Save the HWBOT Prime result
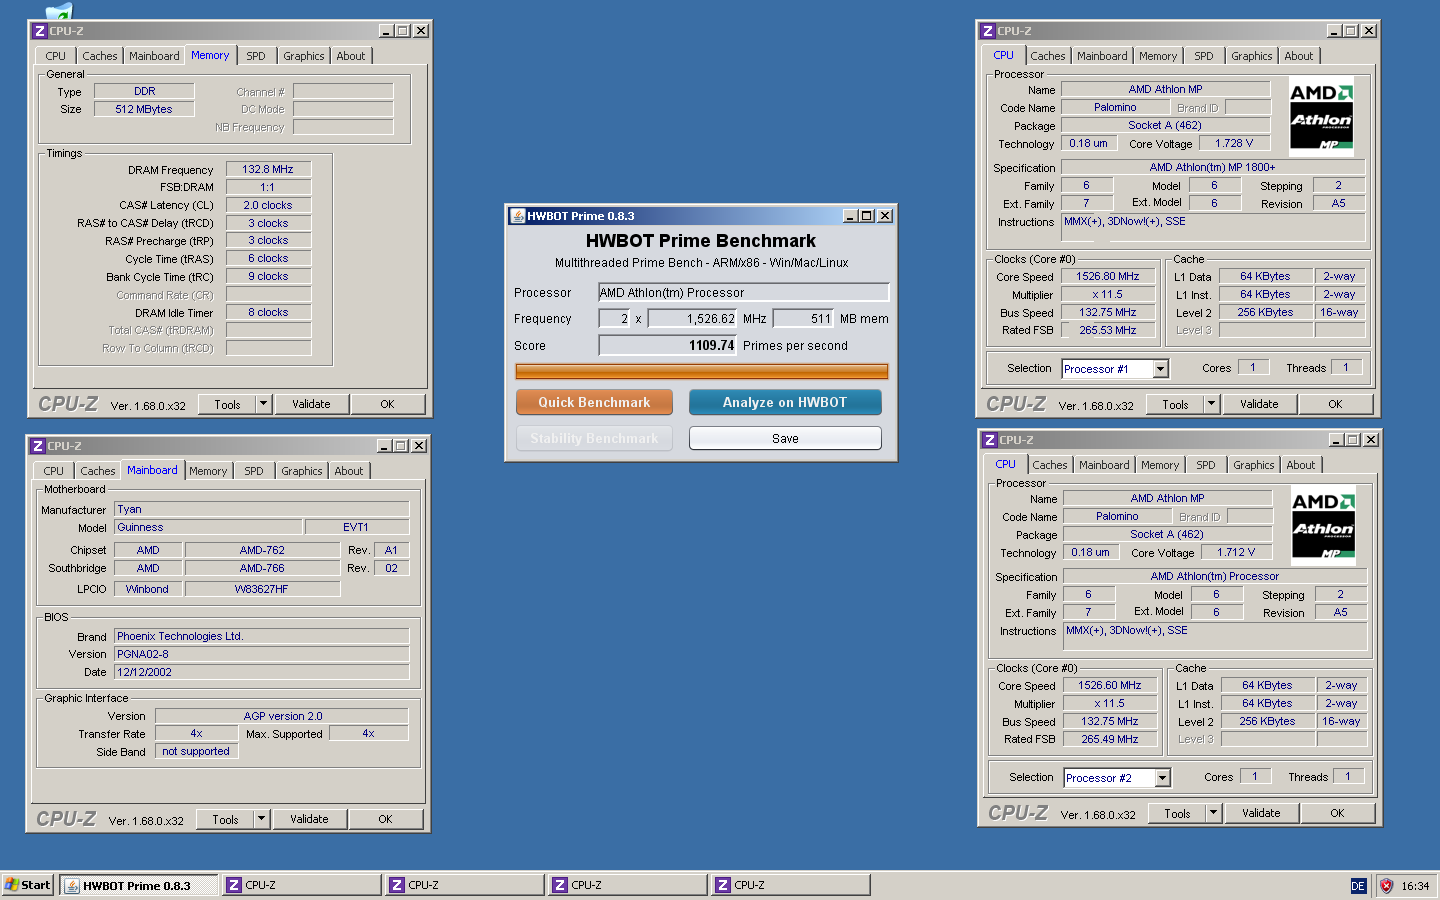Screen dimensions: 1440x900 [x=785, y=438]
